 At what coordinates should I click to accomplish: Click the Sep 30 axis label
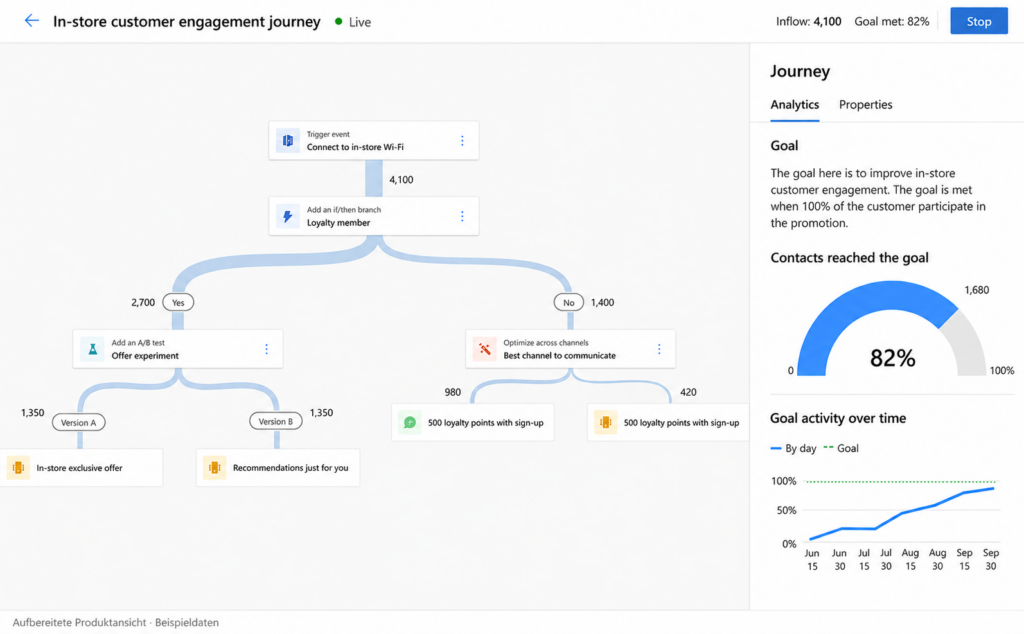pyautogui.click(x=991, y=560)
